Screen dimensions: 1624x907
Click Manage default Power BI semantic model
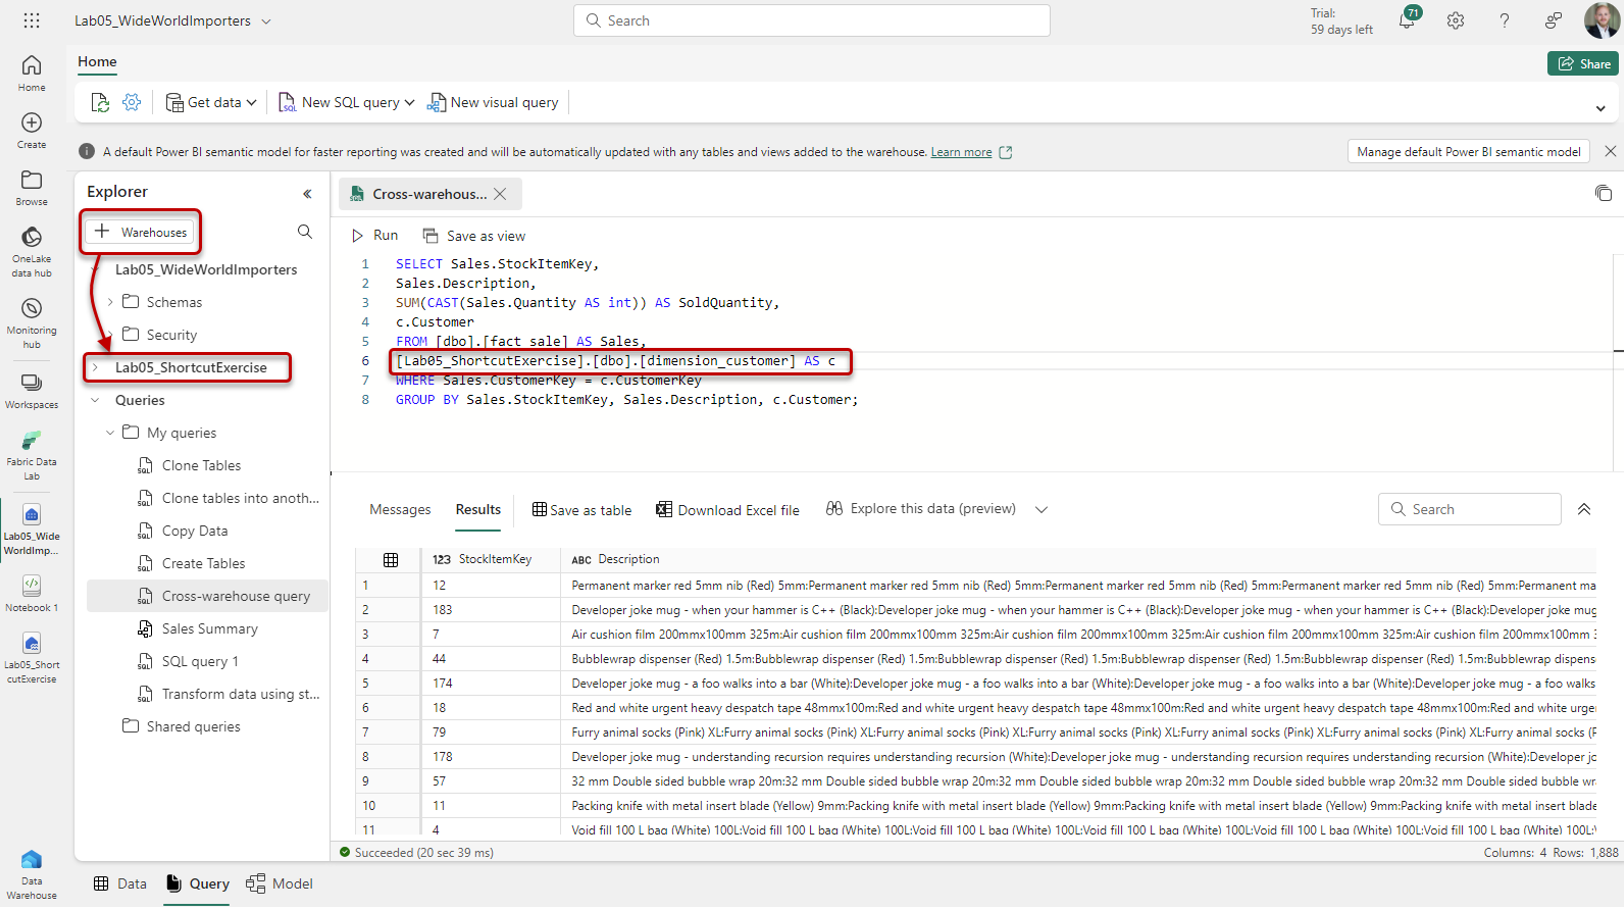tap(1468, 152)
